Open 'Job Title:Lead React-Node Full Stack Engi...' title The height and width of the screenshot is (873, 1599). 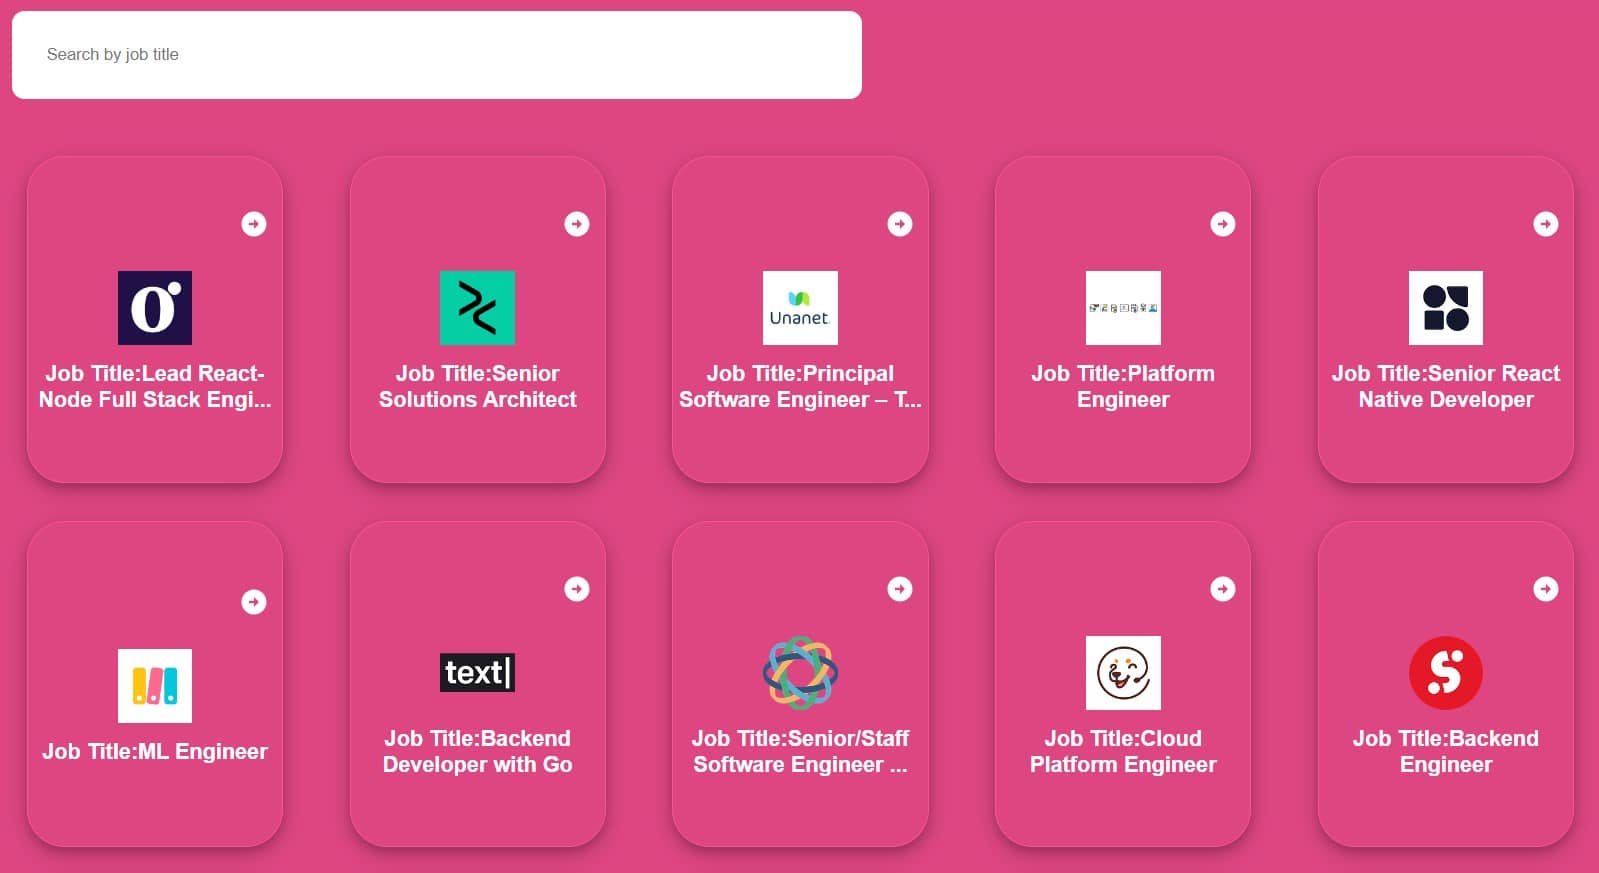(x=155, y=386)
